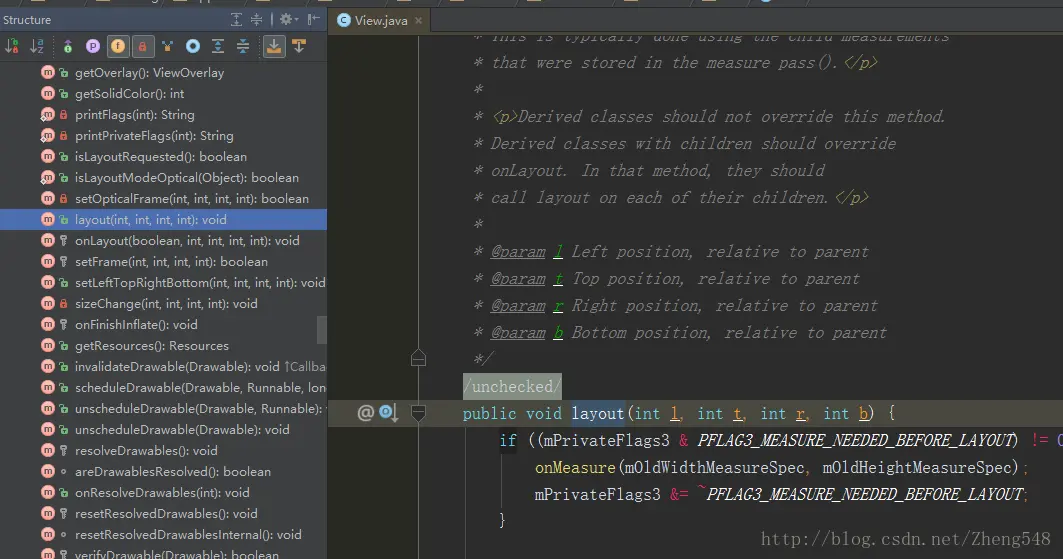Image resolution: width=1063 pixels, height=559 pixels.
Task: Click Structure header collapse-all icon
Action: [x=256, y=20]
